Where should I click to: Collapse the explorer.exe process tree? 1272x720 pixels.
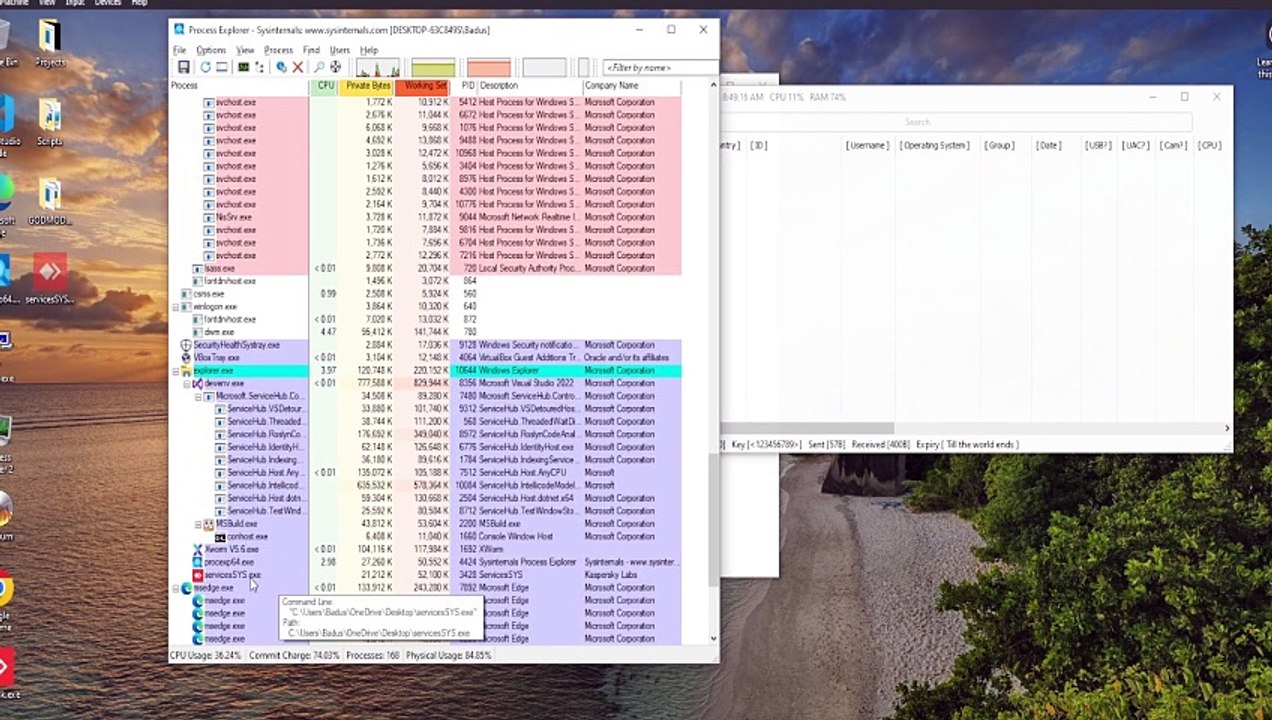pos(176,371)
